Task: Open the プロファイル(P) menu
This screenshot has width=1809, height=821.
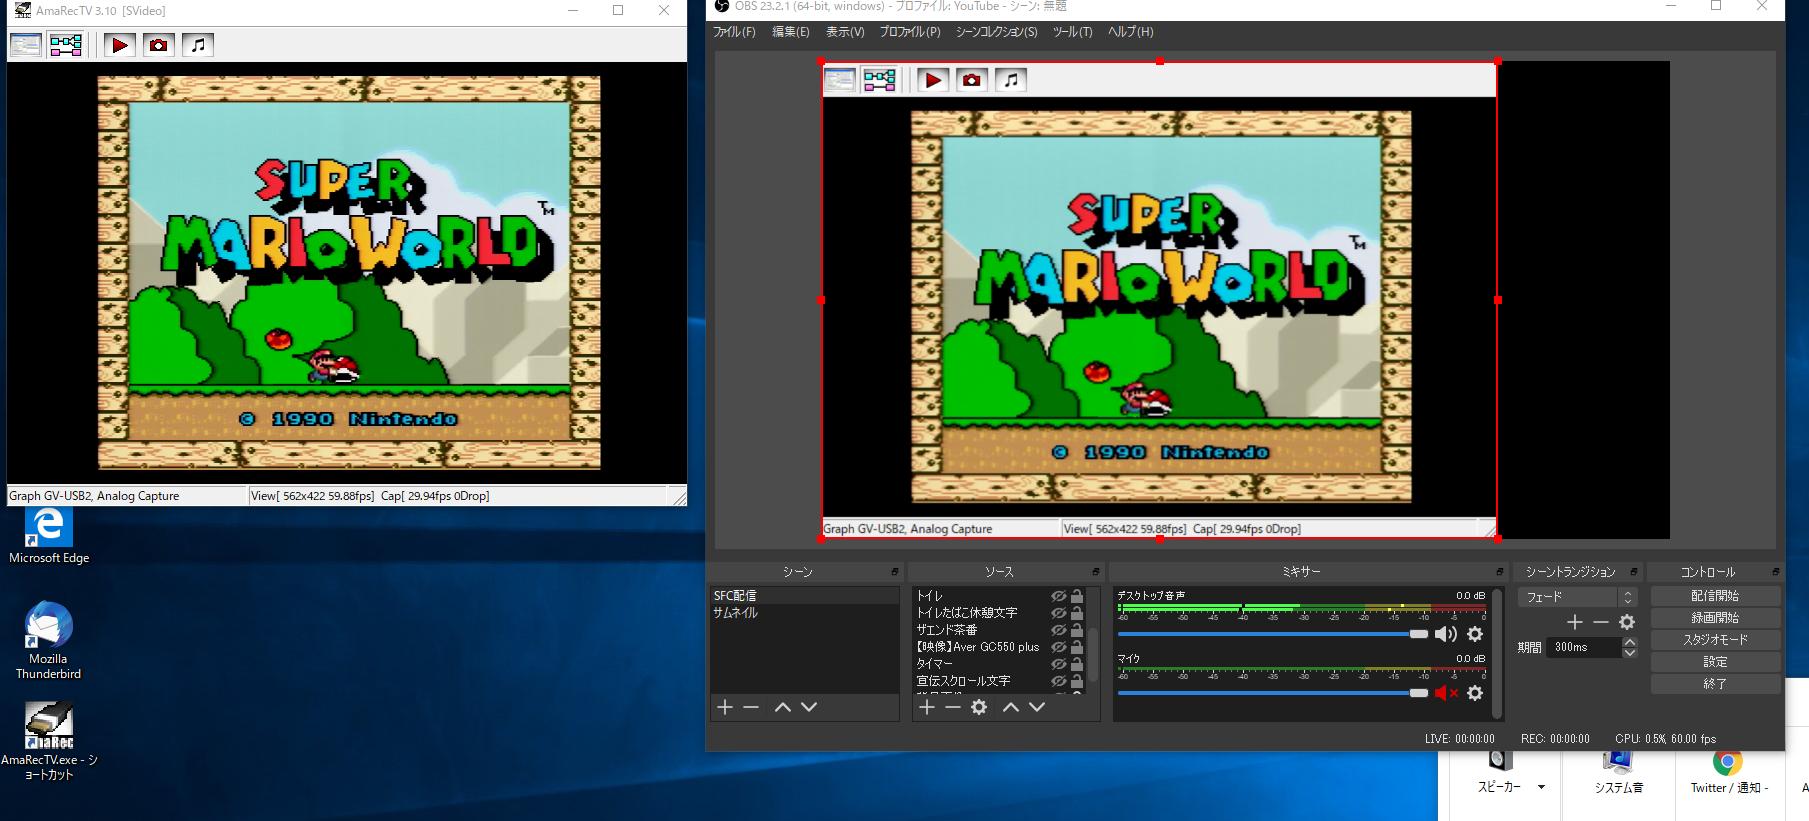Action: (x=910, y=32)
